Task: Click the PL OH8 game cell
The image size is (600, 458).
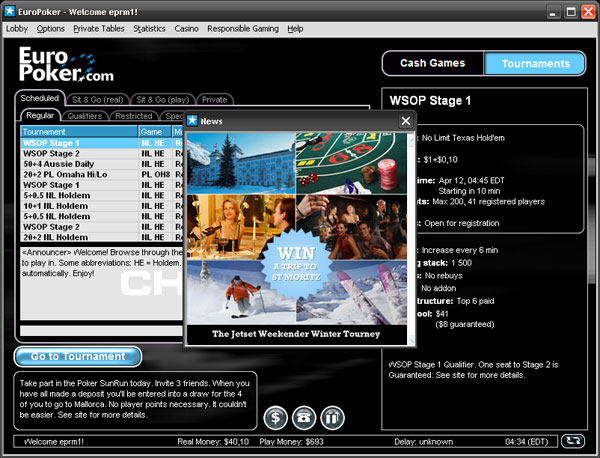Action: click(156, 174)
